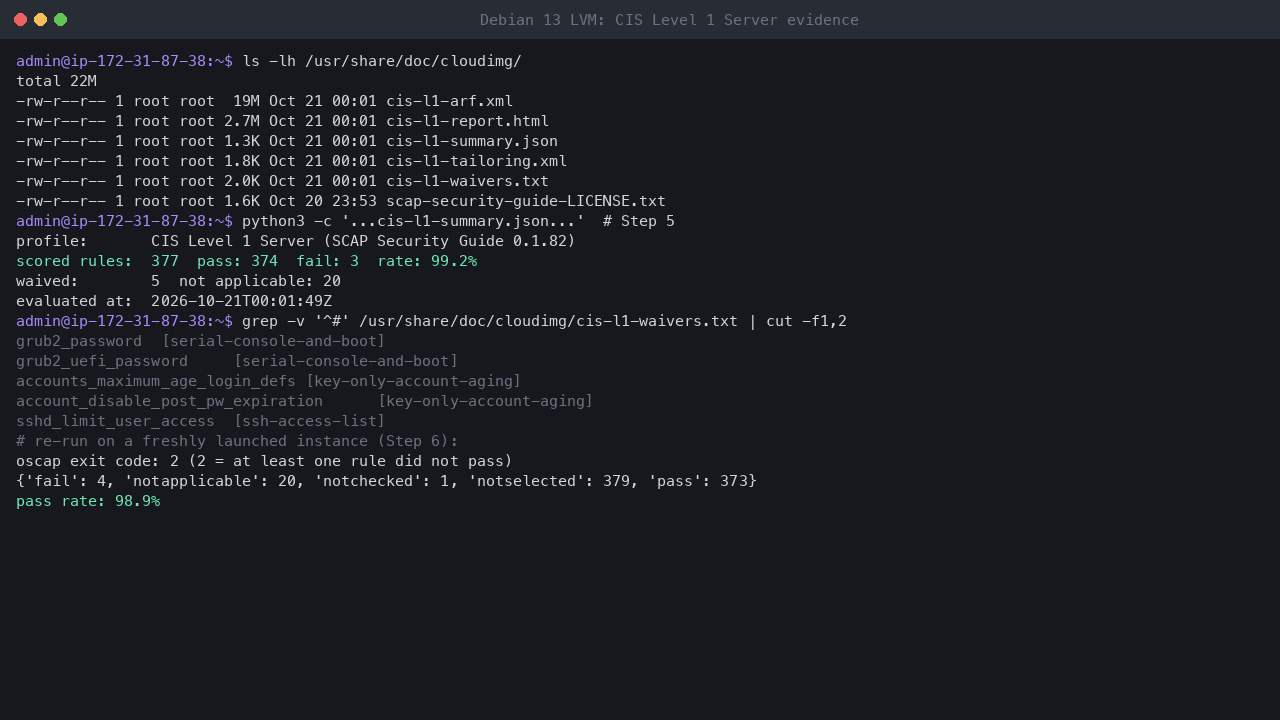Click the filename cis-l1-waivers.txt in the ls listing
1280x720 pixels.
[x=468, y=181]
